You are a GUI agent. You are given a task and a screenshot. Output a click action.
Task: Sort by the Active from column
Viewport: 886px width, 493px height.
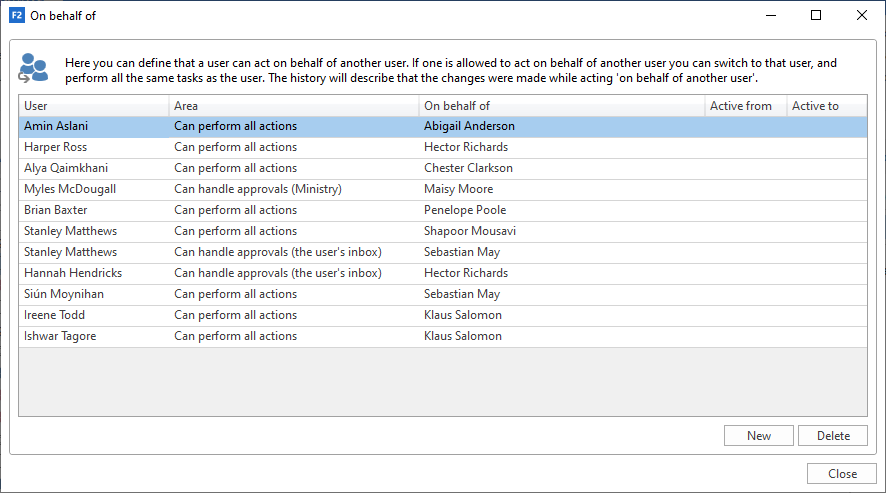point(744,106)
